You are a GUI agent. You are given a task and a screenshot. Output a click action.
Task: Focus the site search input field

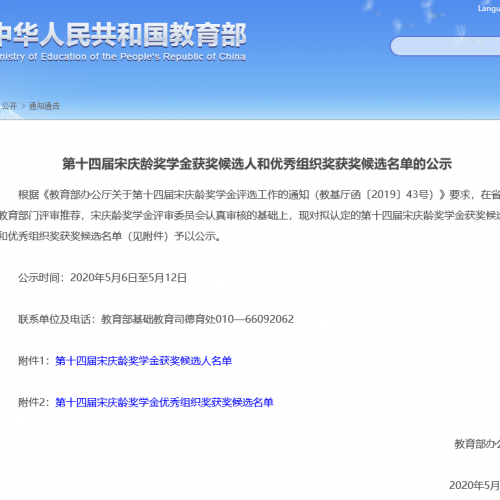point(445,46)
